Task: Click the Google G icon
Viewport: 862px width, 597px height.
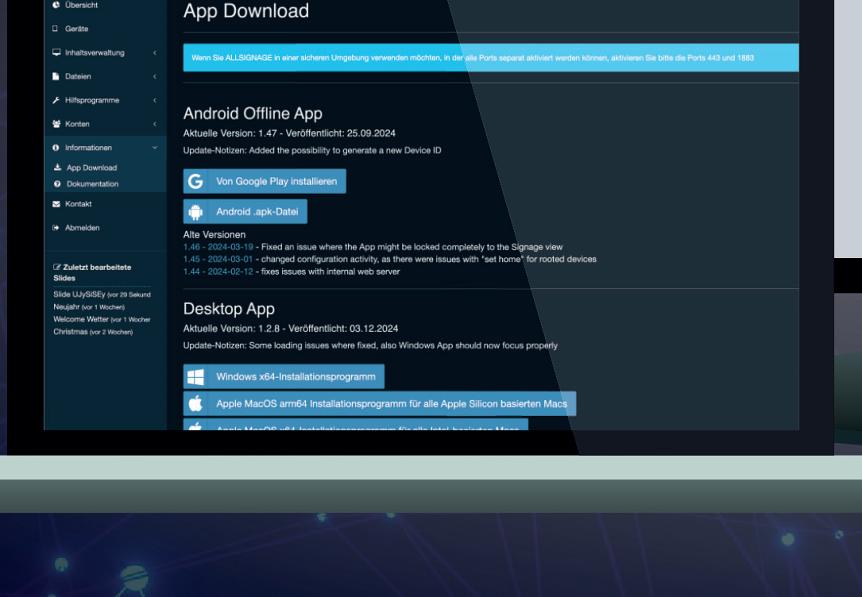Action: pos(195,181)
